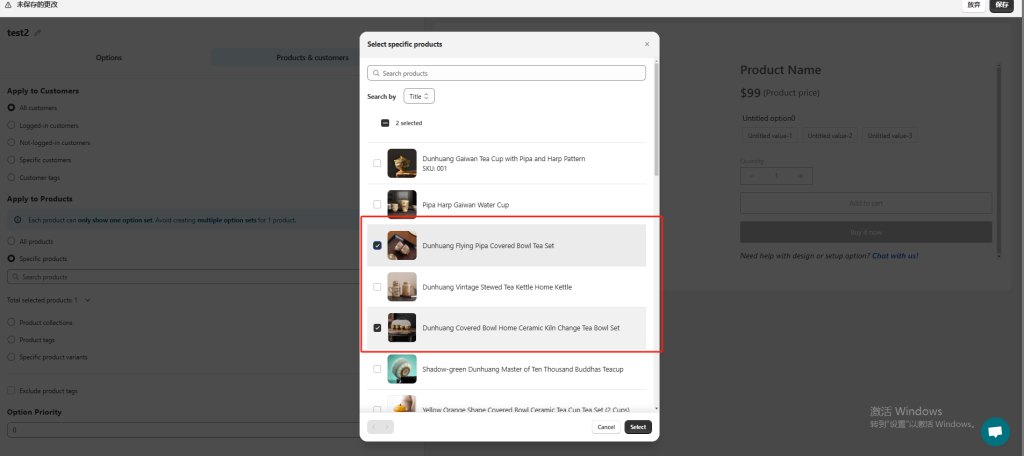This screenshot has width=1024, height=456.
Task: Switch to the Options tab
Action: [x=109, y=58]
